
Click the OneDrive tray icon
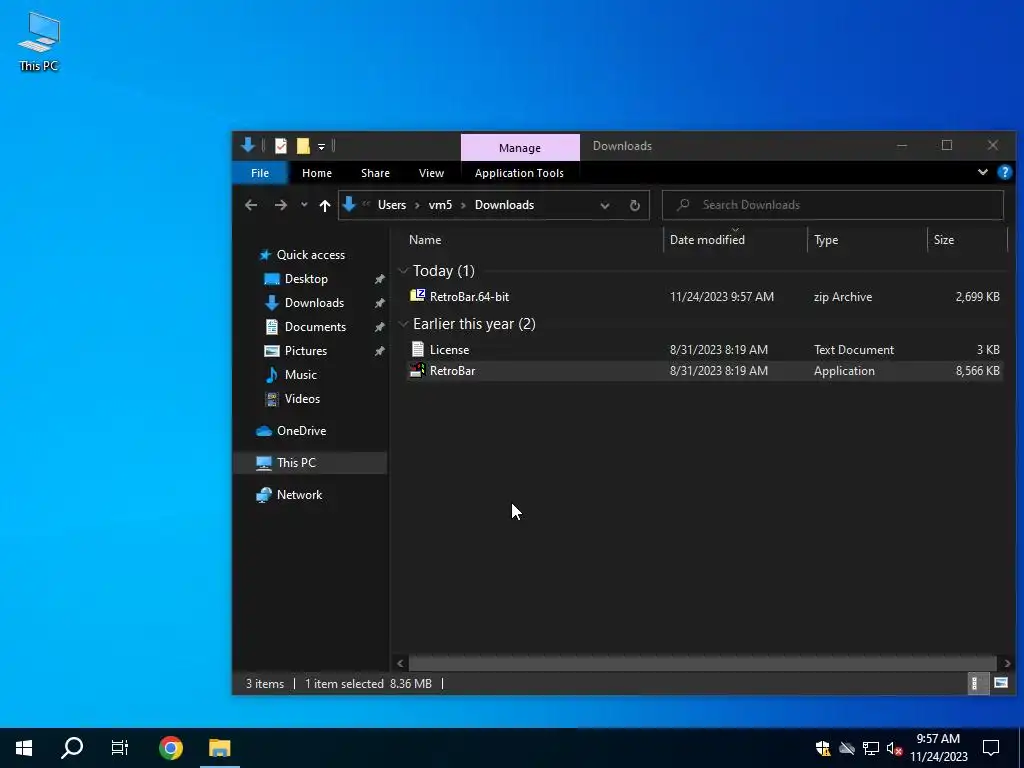coord(847,748)
